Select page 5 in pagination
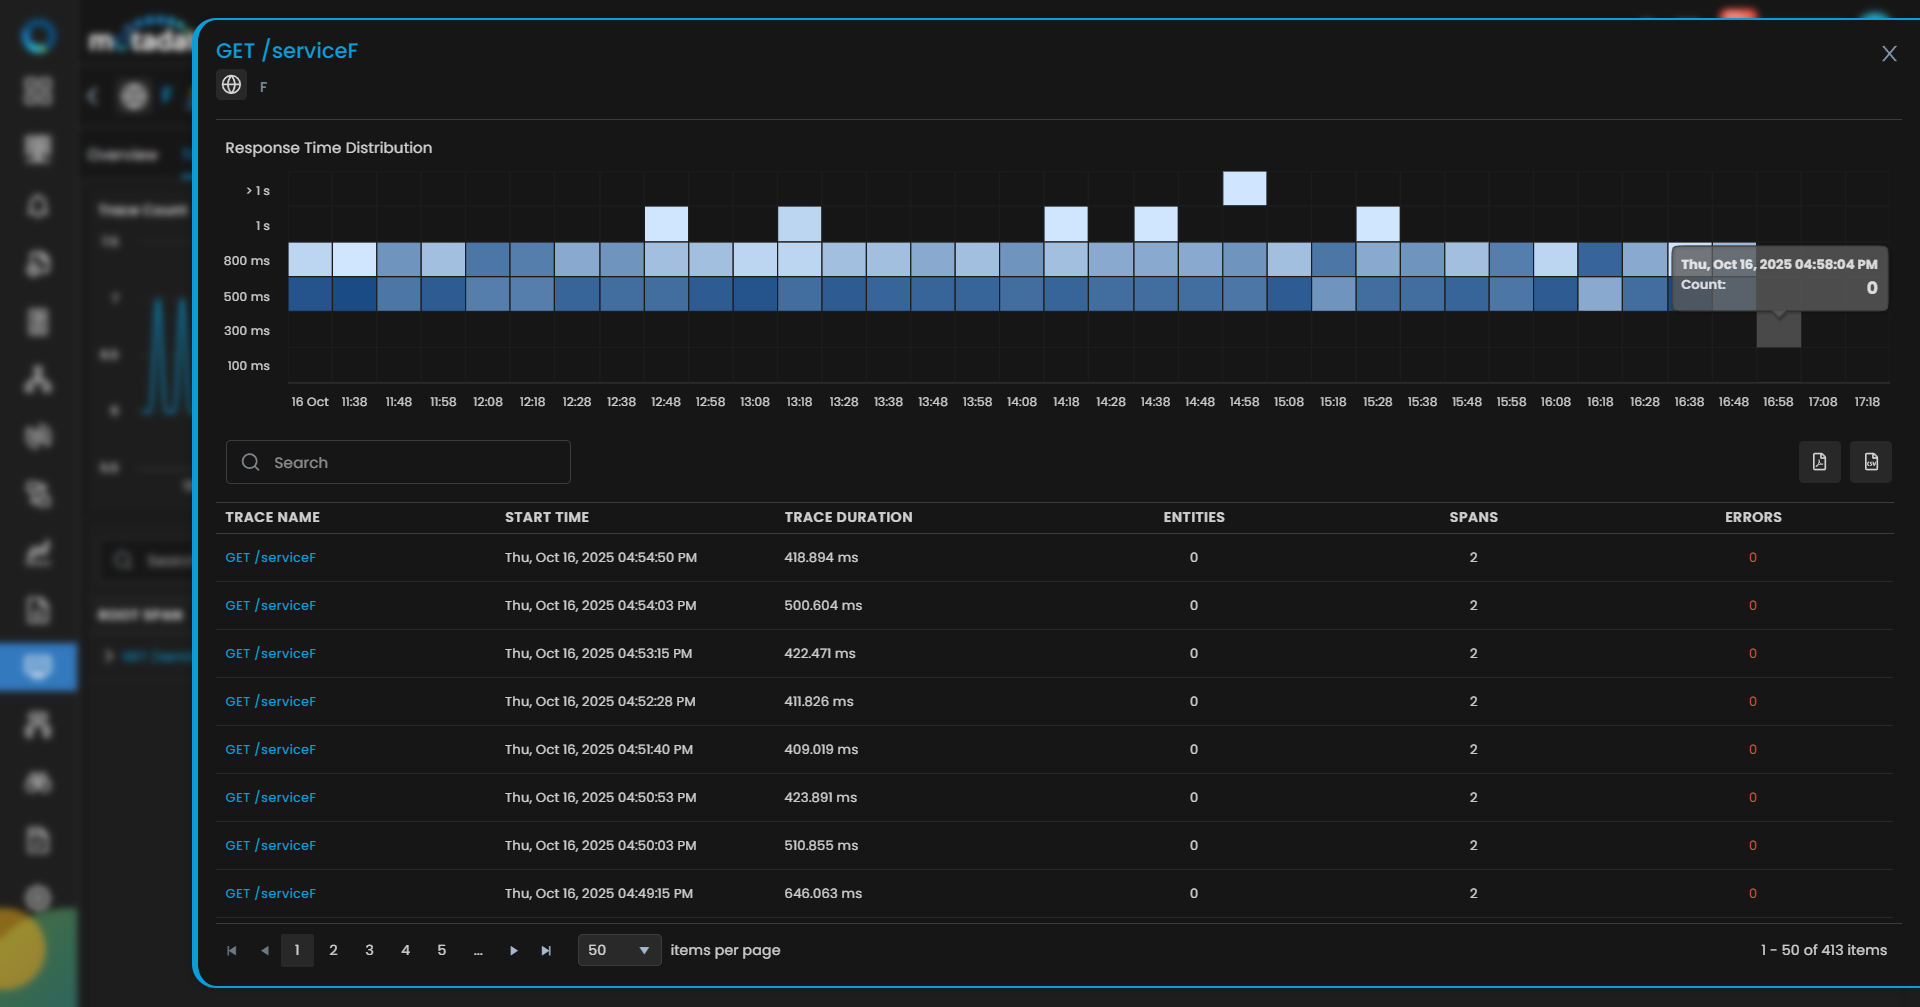Image resolution: width=1920 pixels, height=1007 pixels. (x=441, y=950)
